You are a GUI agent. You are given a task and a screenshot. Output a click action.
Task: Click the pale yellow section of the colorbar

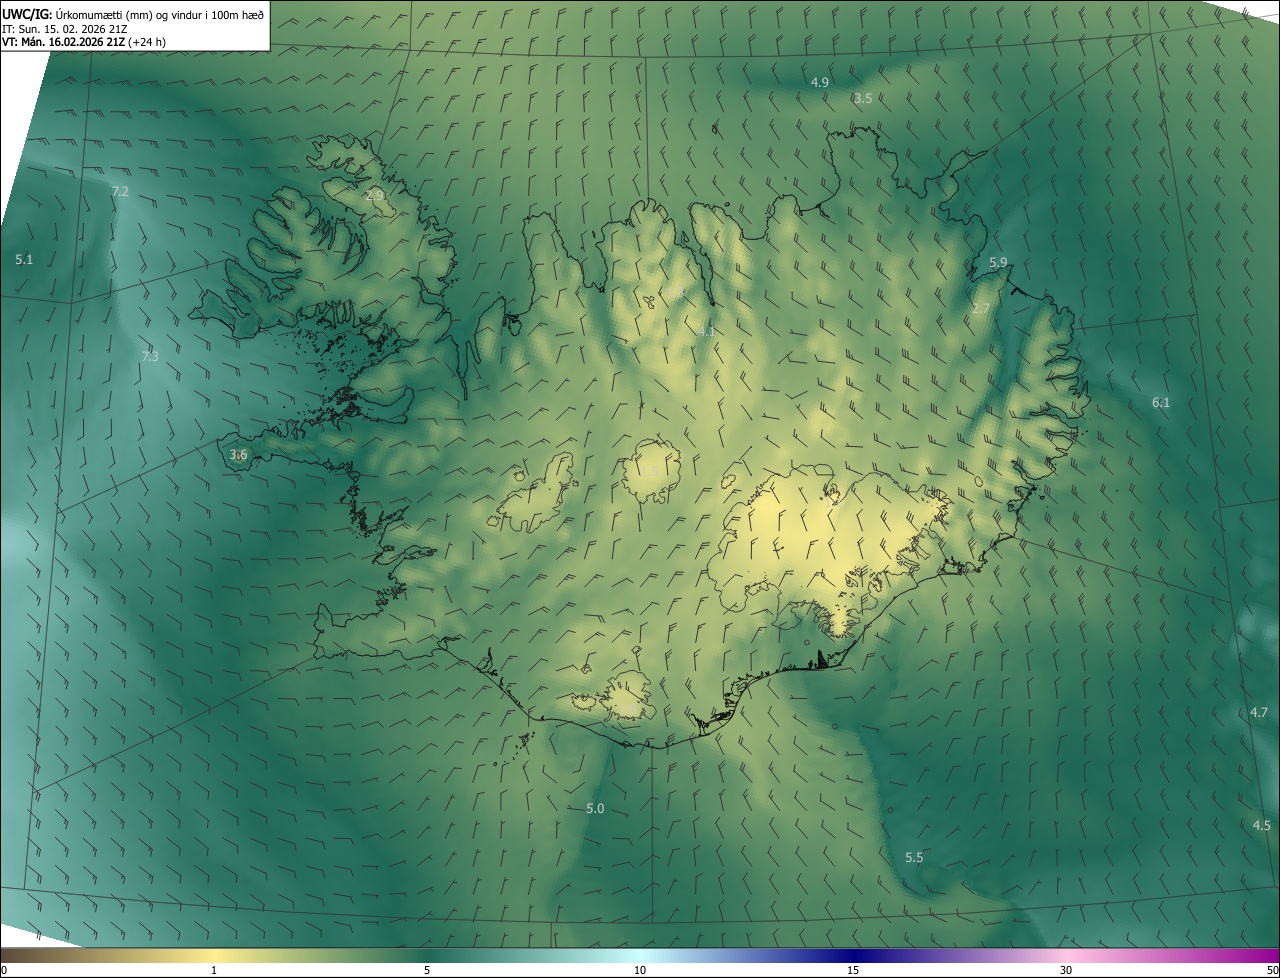[214, 955]
